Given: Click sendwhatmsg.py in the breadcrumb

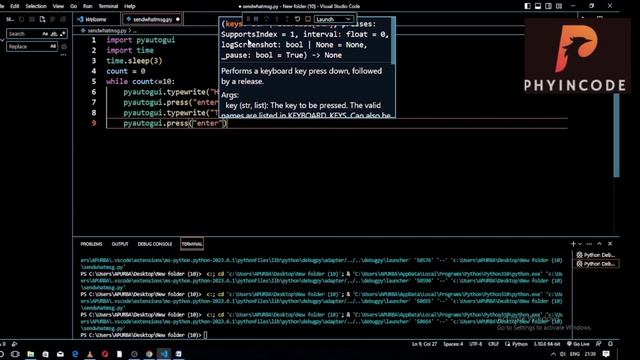Looking at the screenshot, I should click(x=107, y=31).
